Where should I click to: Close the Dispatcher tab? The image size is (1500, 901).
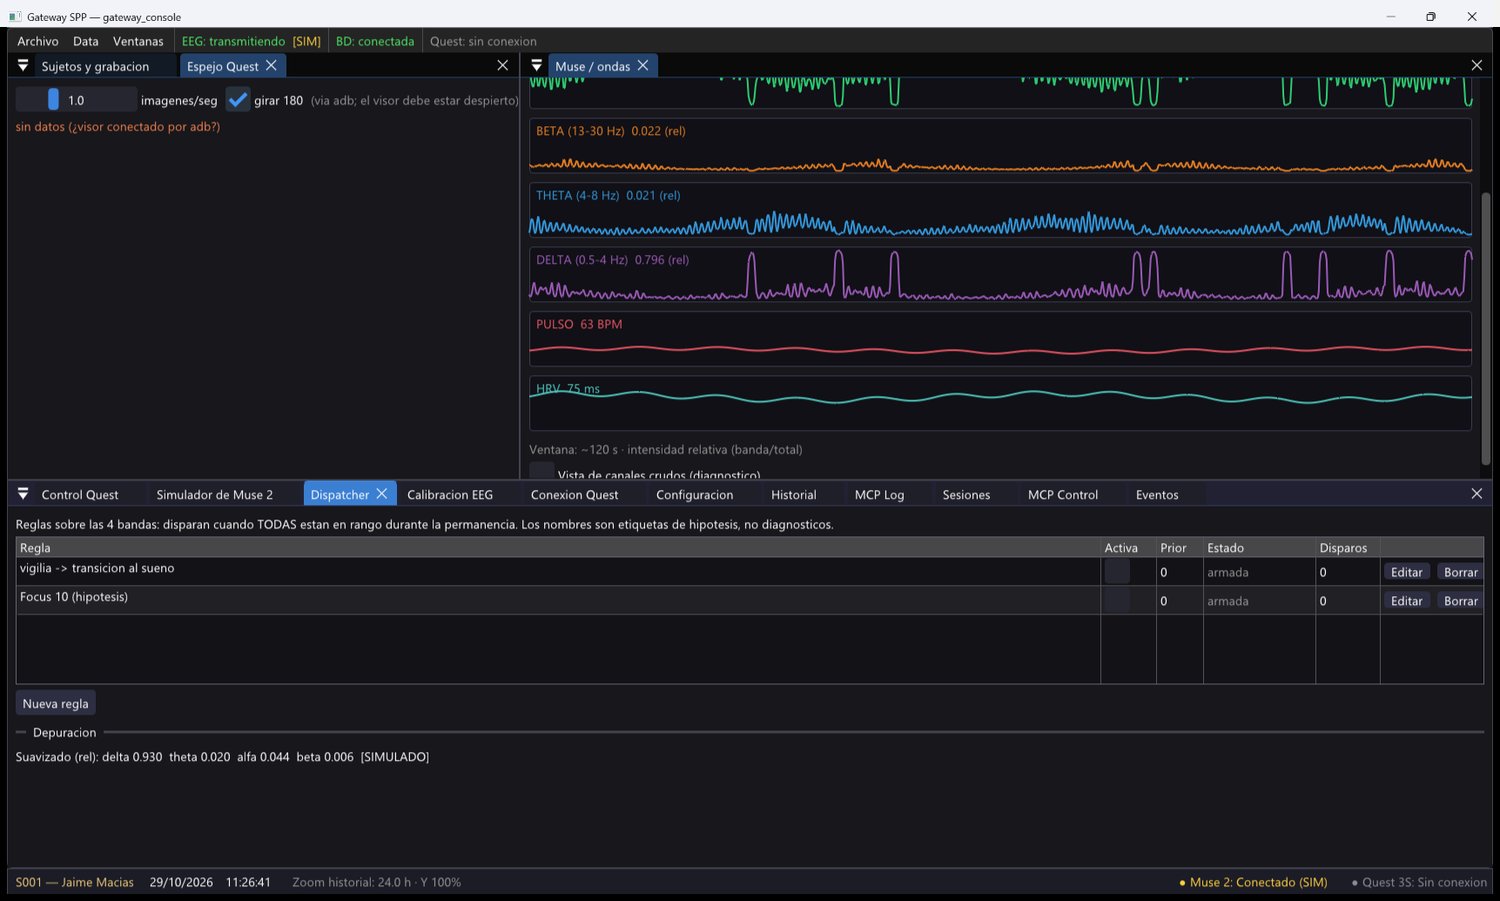[381, 494]
